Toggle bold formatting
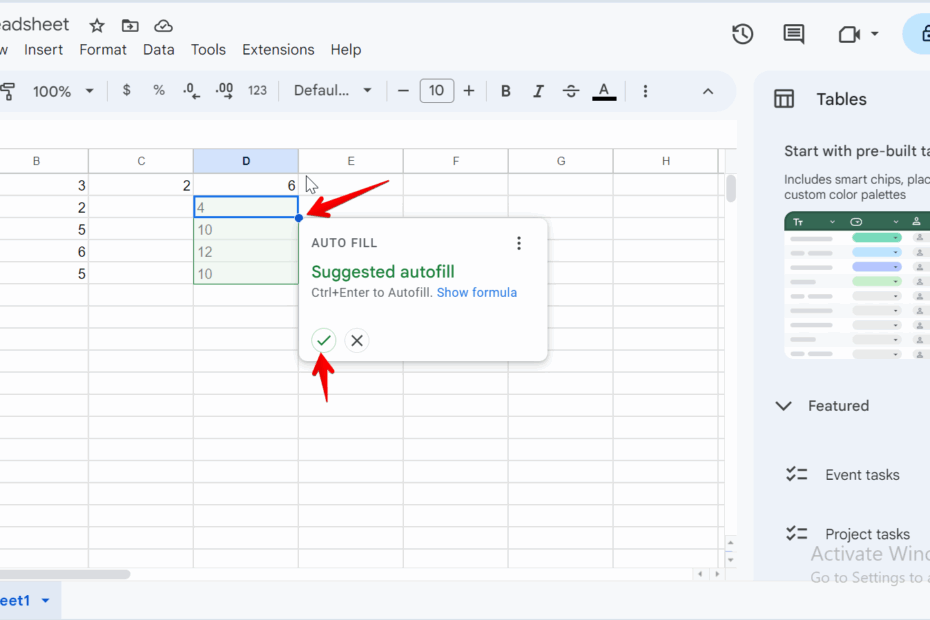930x620 pixels. (x=505, y=91)
